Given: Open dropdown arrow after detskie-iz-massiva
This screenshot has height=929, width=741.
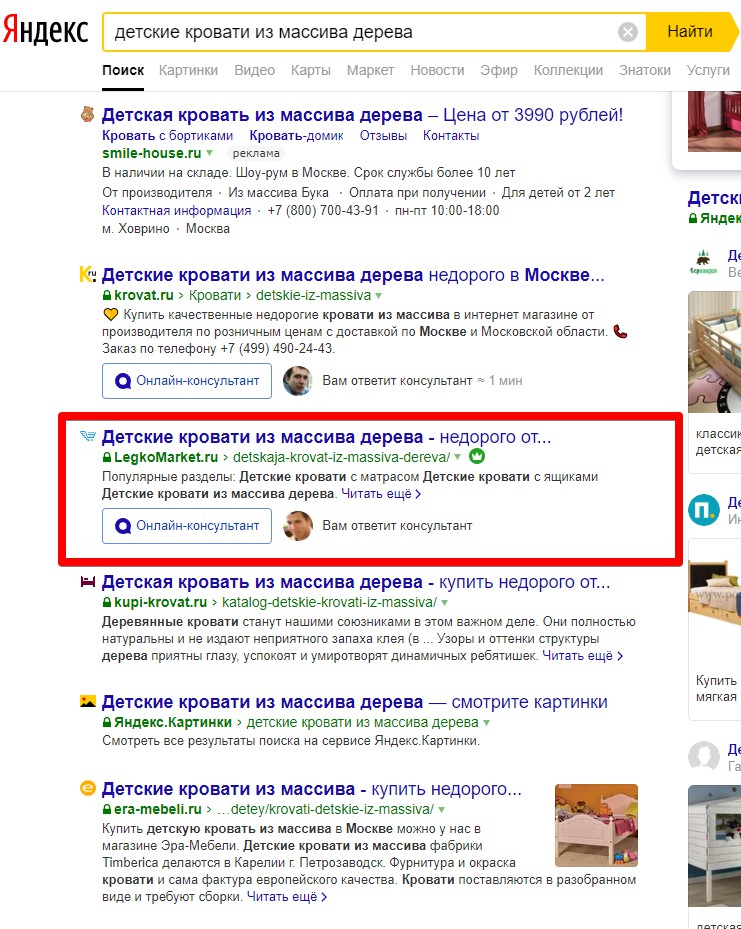Looking at the screenshot, I should pyautogui.click(x=378, y=295).
